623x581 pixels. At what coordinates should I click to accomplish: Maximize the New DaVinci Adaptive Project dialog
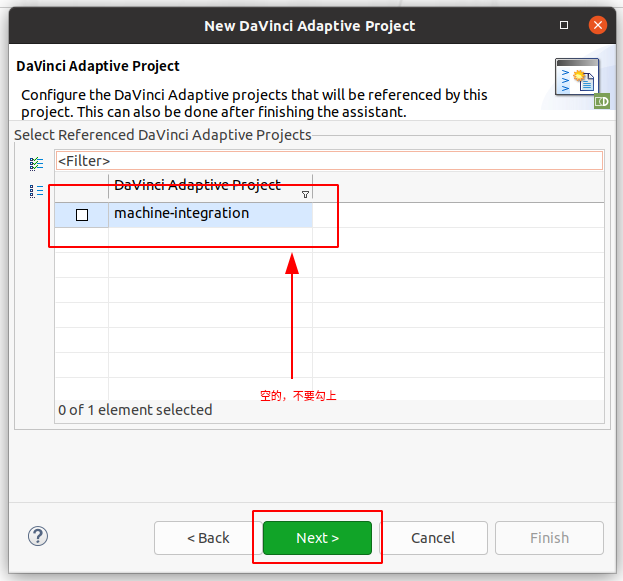563,25
